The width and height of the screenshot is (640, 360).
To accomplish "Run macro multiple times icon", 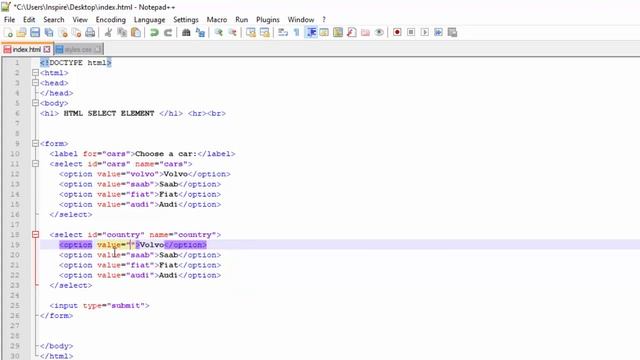I will [x=438, y=33].
